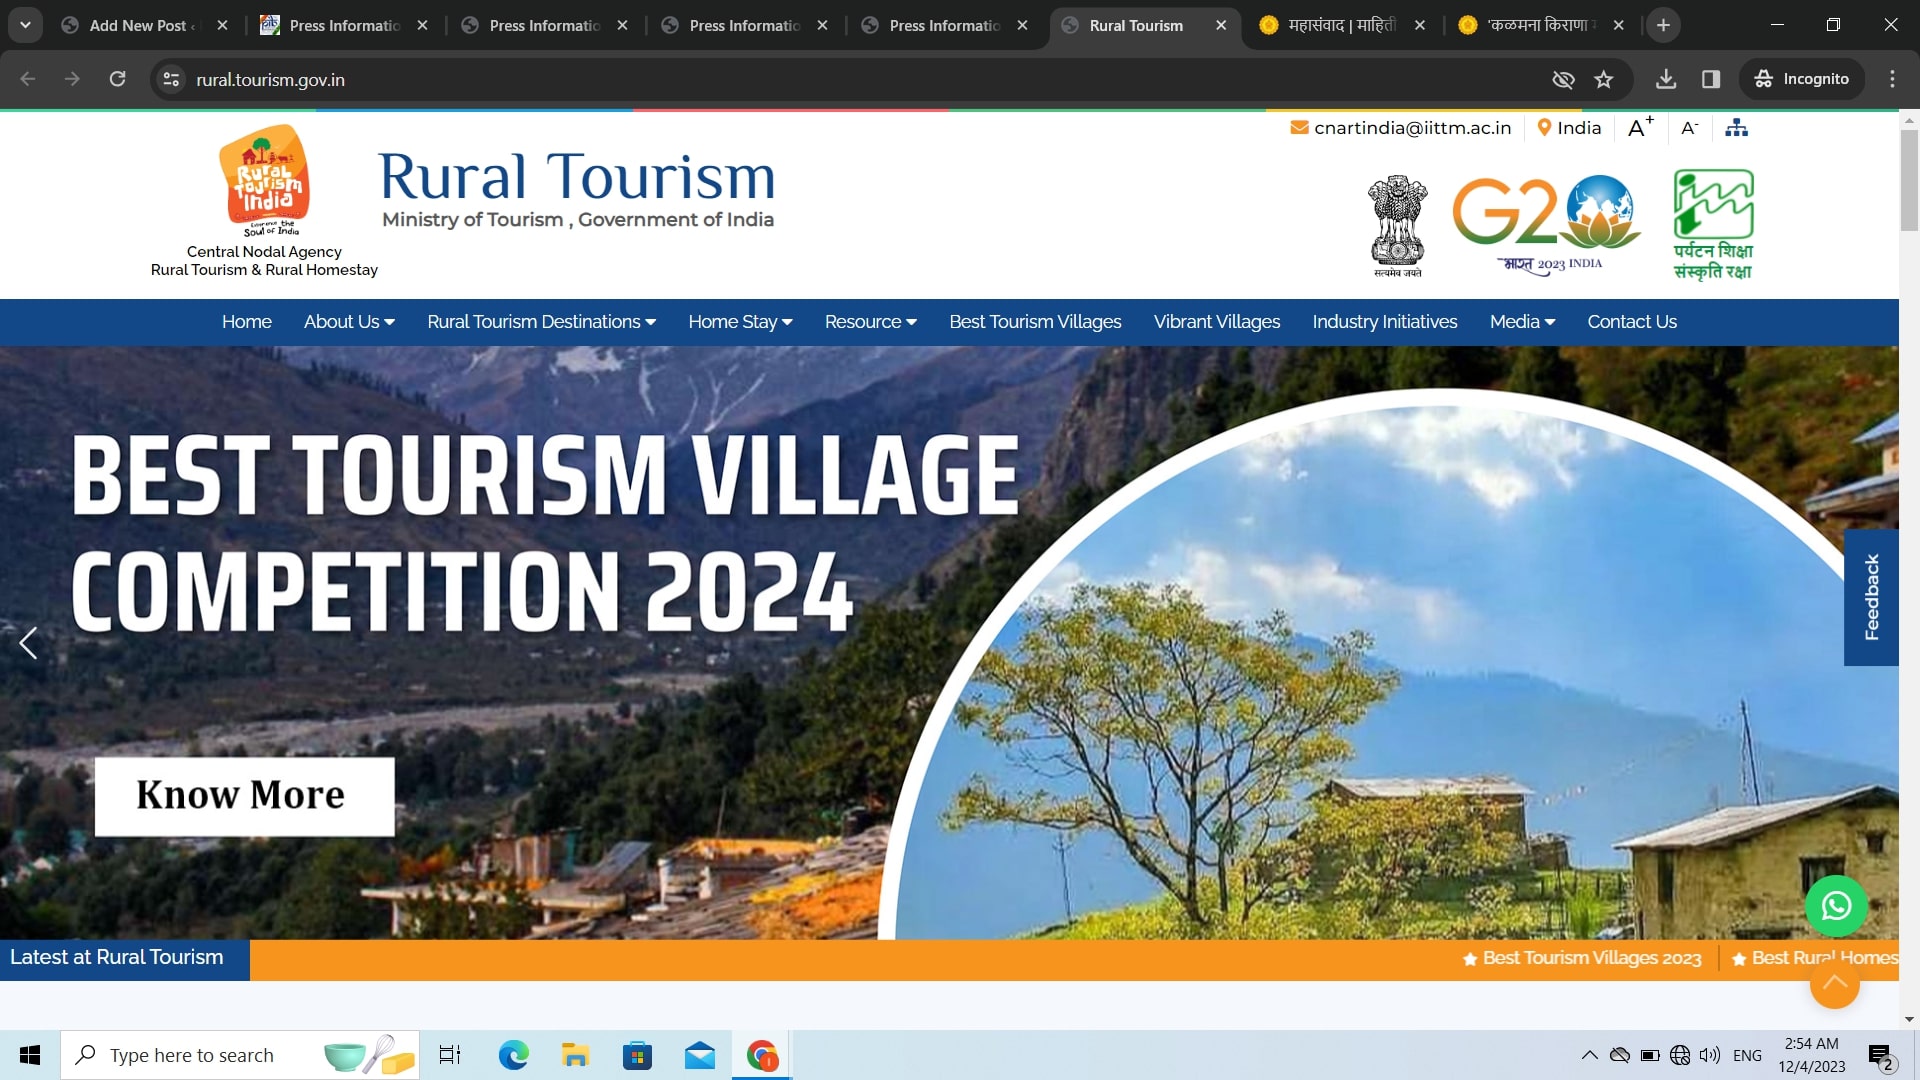1920x1080 pixels.
Task: Toggle the browser side panel icon
Action: tap(1711, 79)
